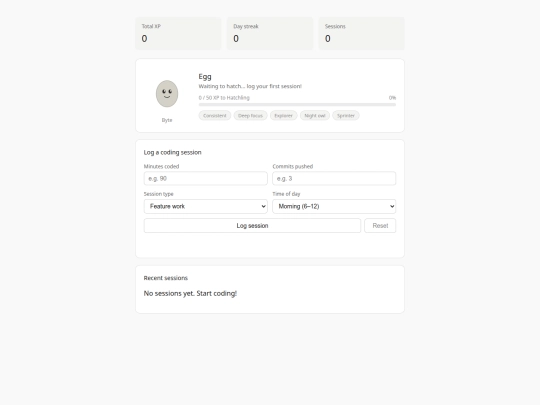Screen dimensions: 540x405
Task: Click the Egg stage title
Action: [x=205, y=76]
